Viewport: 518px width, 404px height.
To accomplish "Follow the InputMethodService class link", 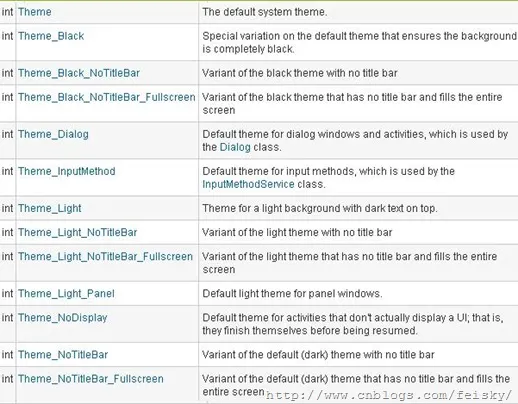I will coord(248,184).
